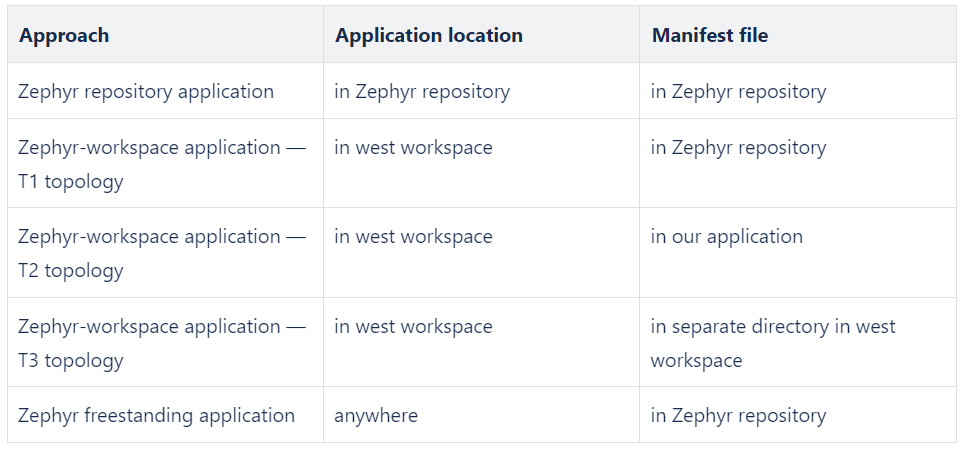Click 'T3 topology' text in Approach column
Image resolution: width=967 pixels, height=453 pixels.
click(x=70, y=361)
